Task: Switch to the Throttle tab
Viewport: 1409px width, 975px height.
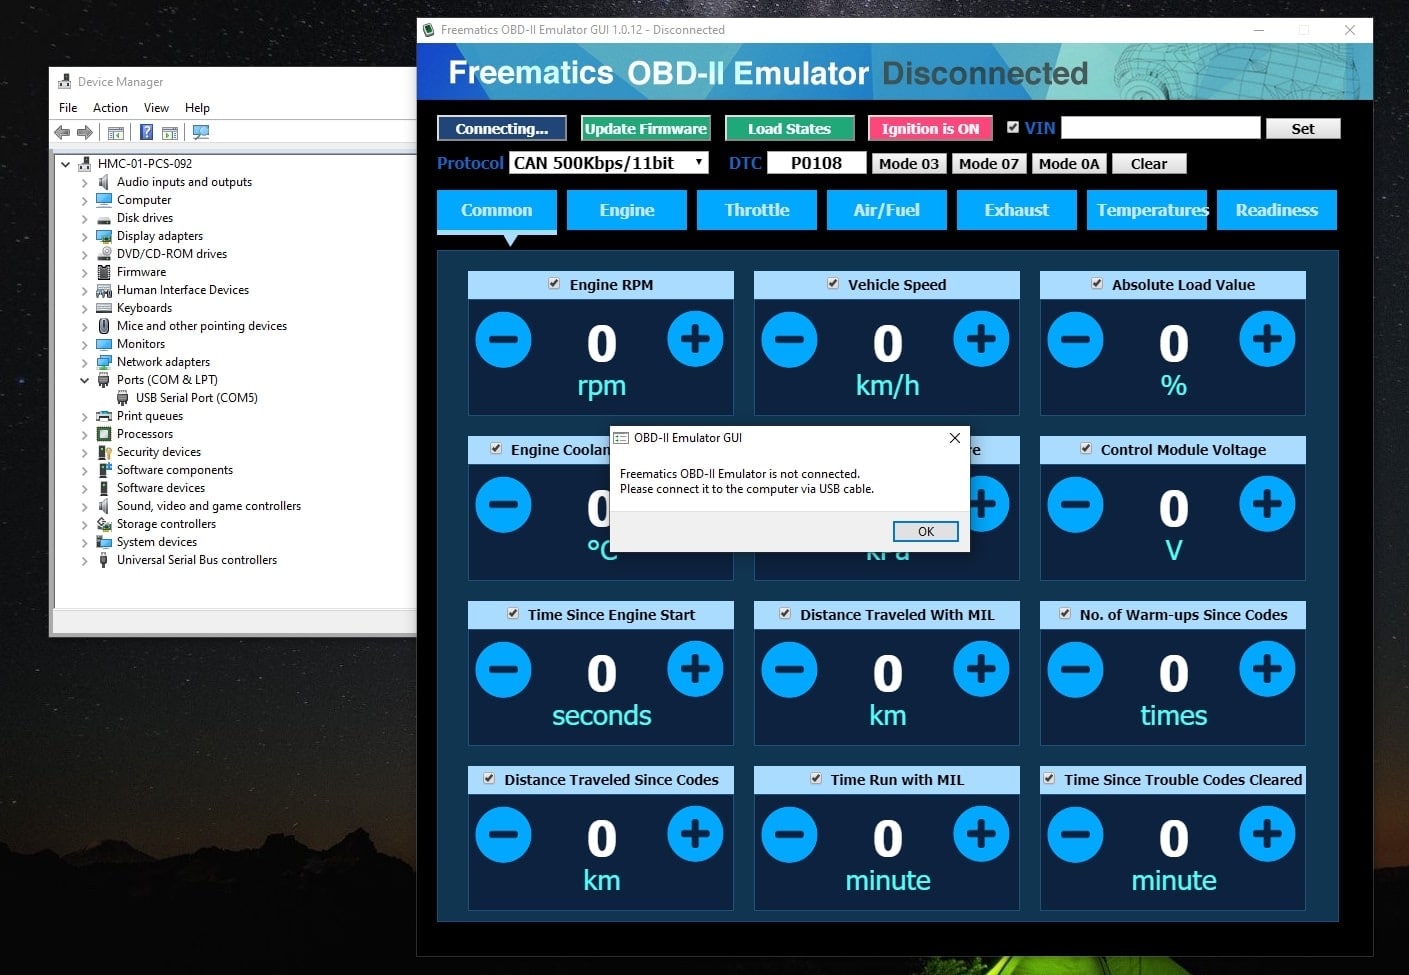Action: (x=757, y=210)
